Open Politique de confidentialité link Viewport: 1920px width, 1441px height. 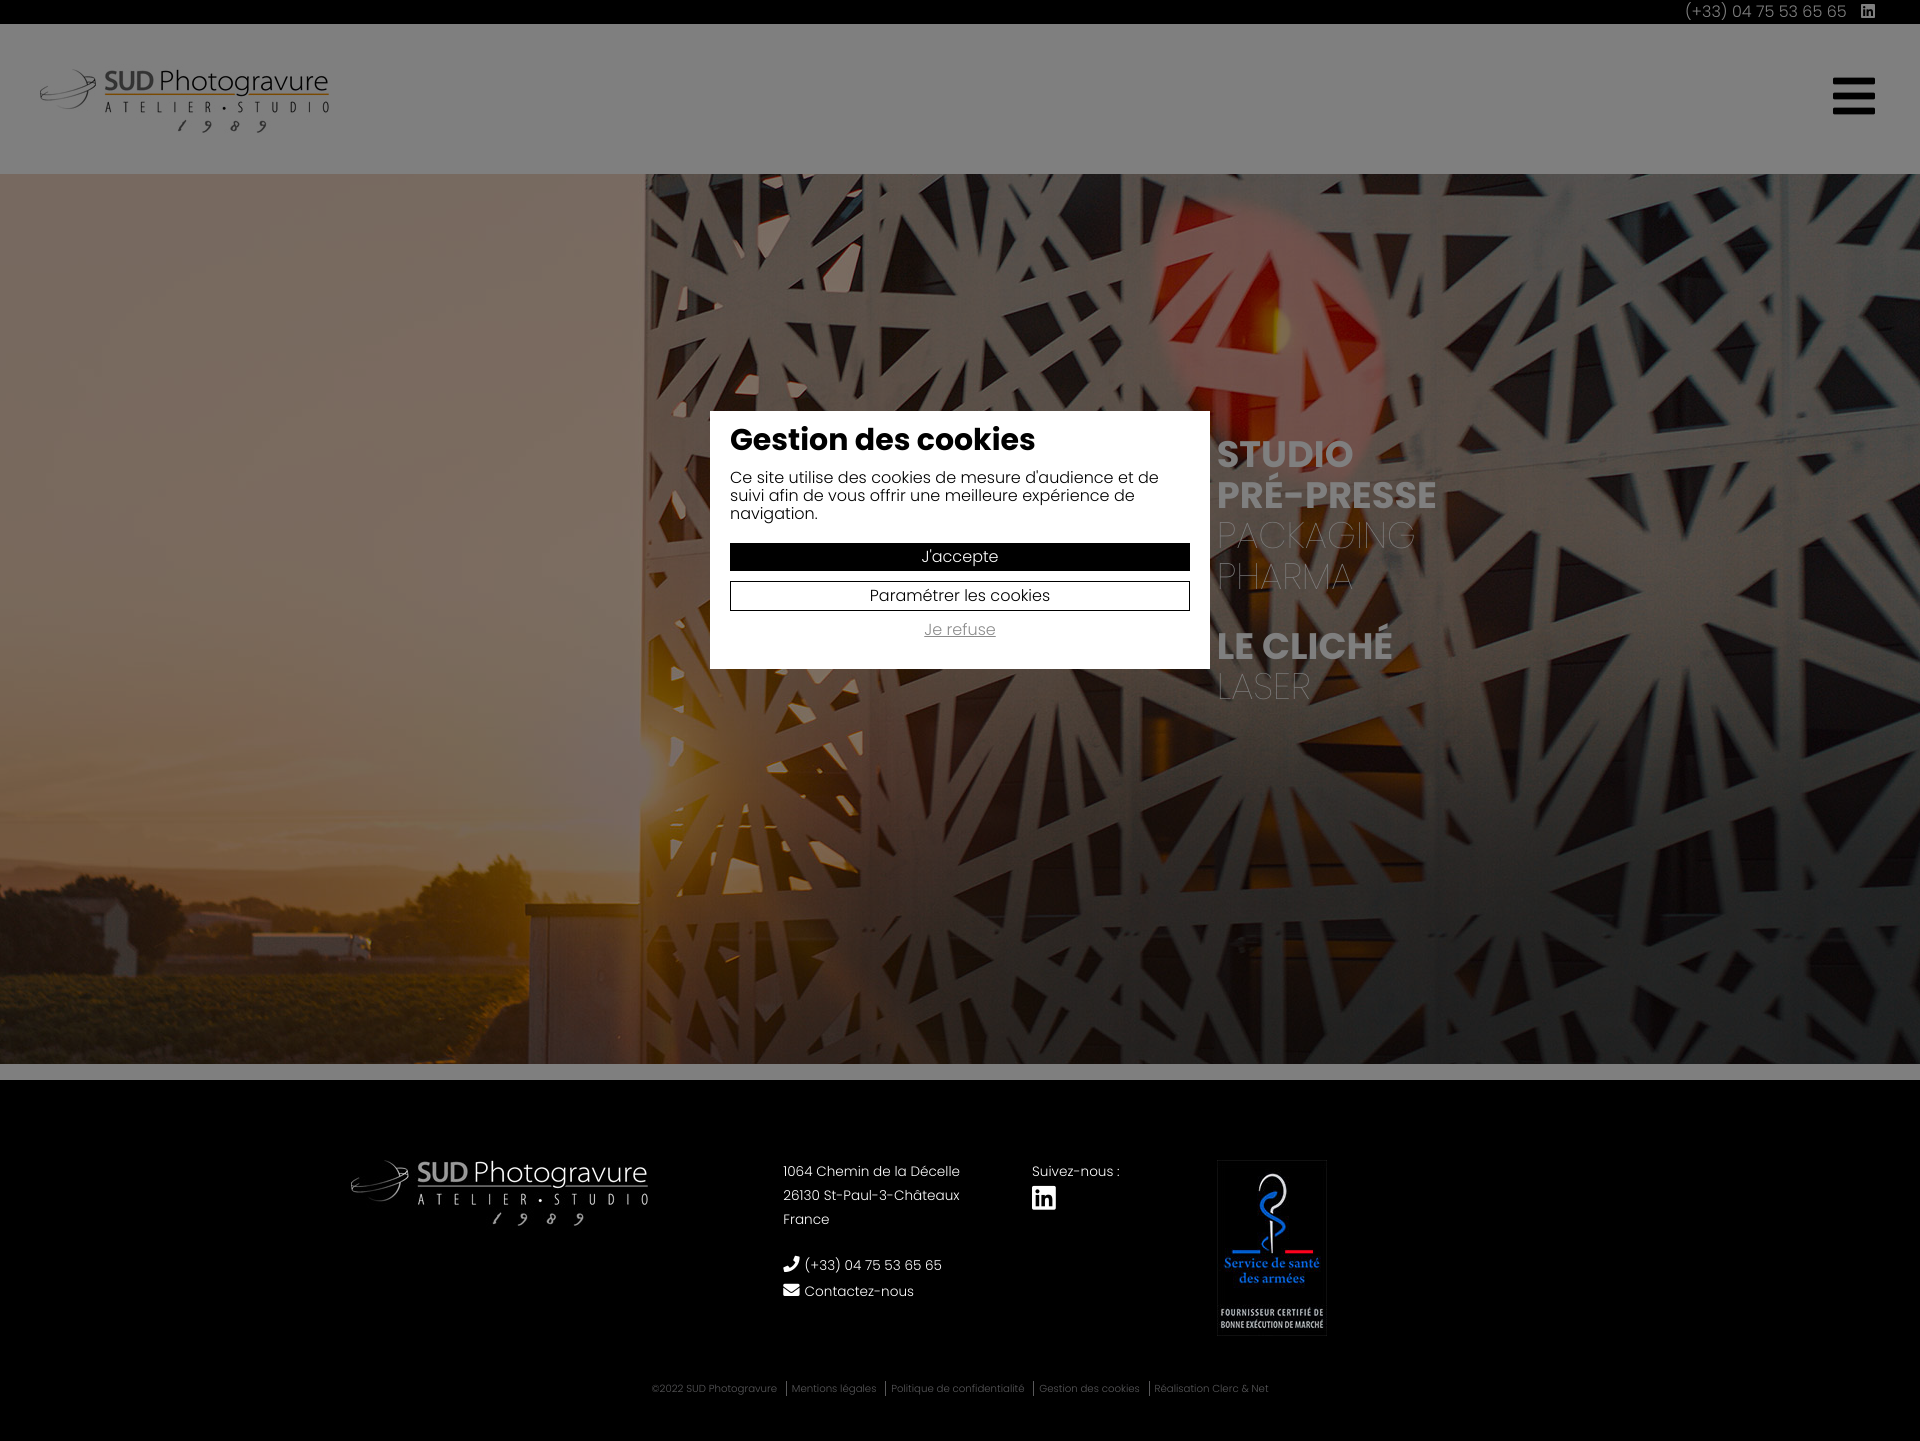[957, 1388]
